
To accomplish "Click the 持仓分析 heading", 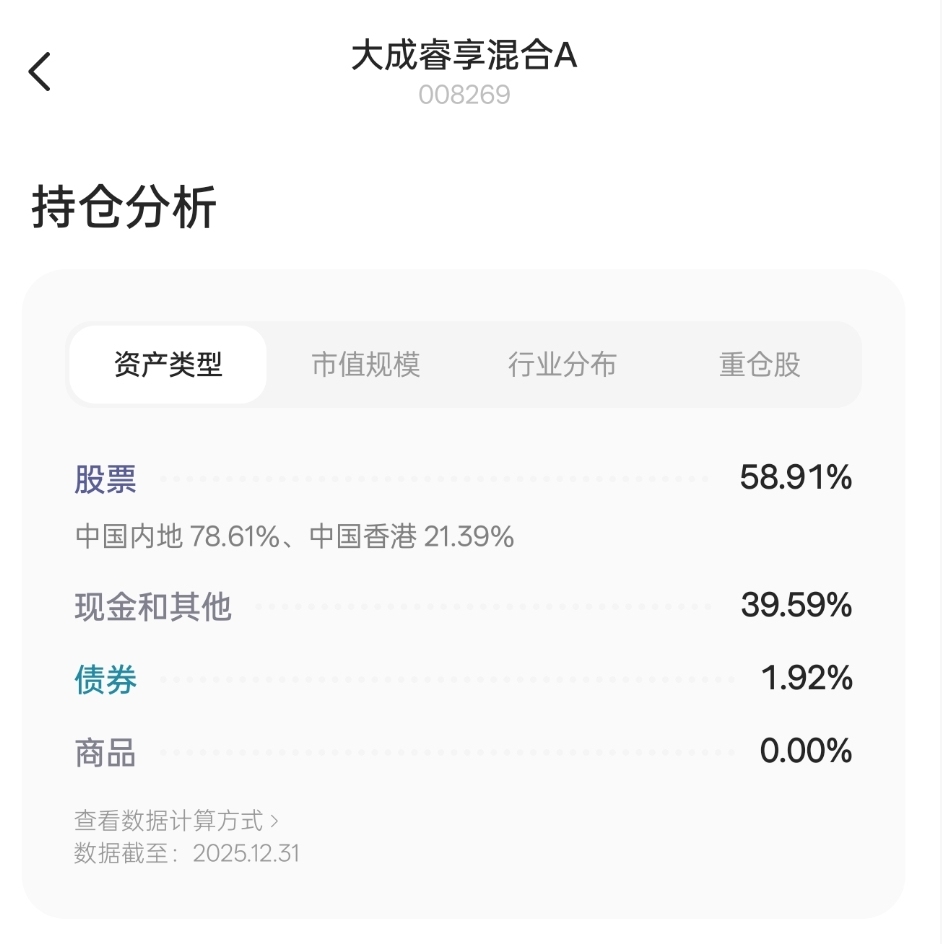I will pos(124,209).
